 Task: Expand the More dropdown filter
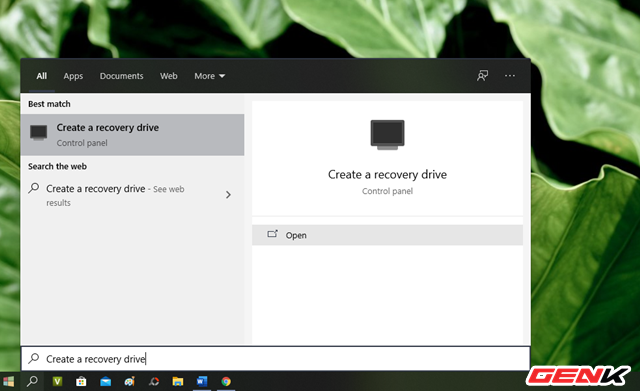pyautogui.click(x=209, y=76)
